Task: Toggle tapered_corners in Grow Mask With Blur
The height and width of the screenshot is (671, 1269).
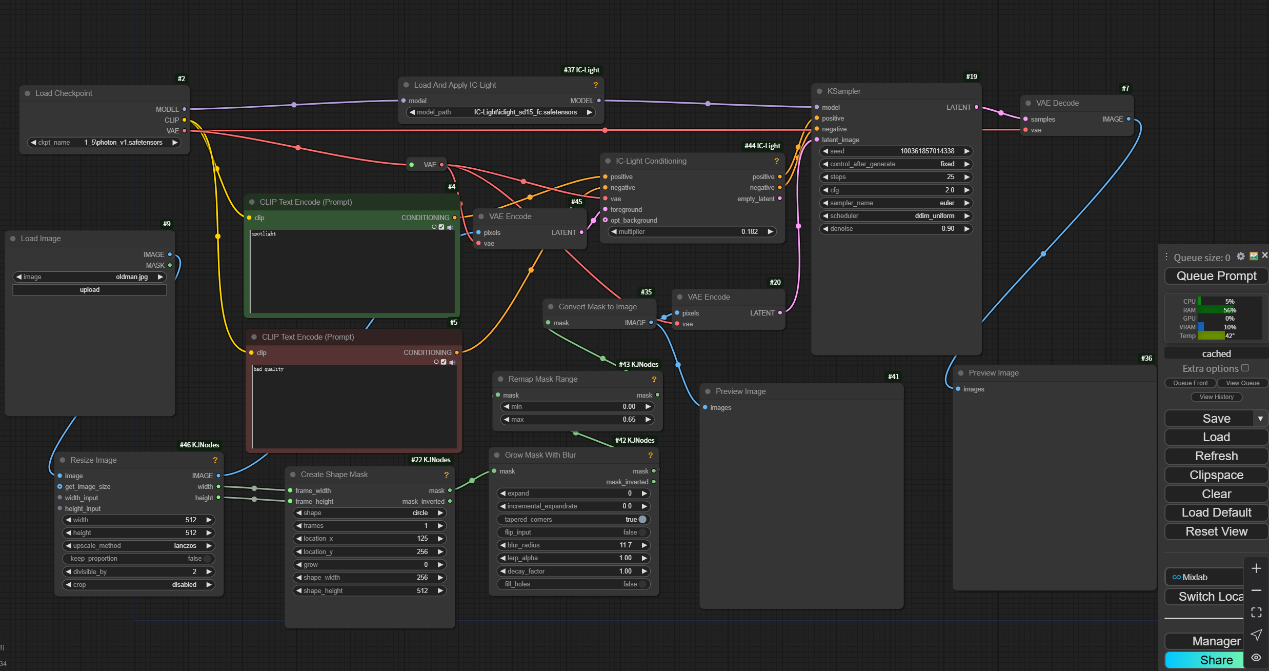Action: tap(641, 520)
